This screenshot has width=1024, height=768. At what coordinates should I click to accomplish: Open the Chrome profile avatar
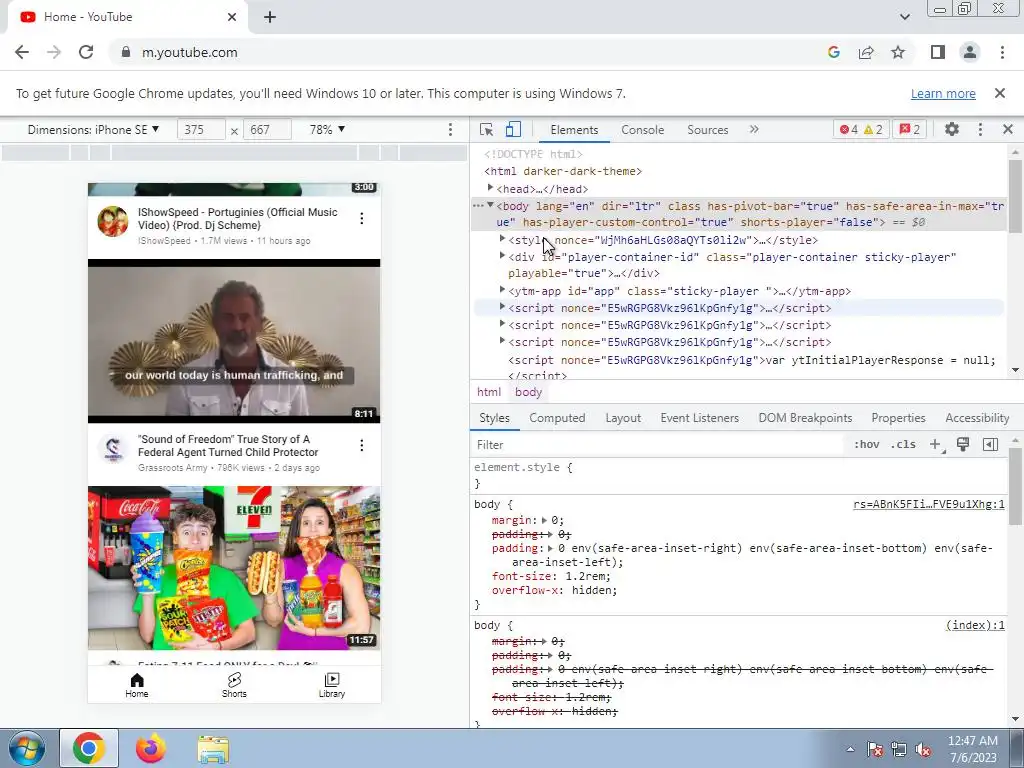[x=970, y=52]
